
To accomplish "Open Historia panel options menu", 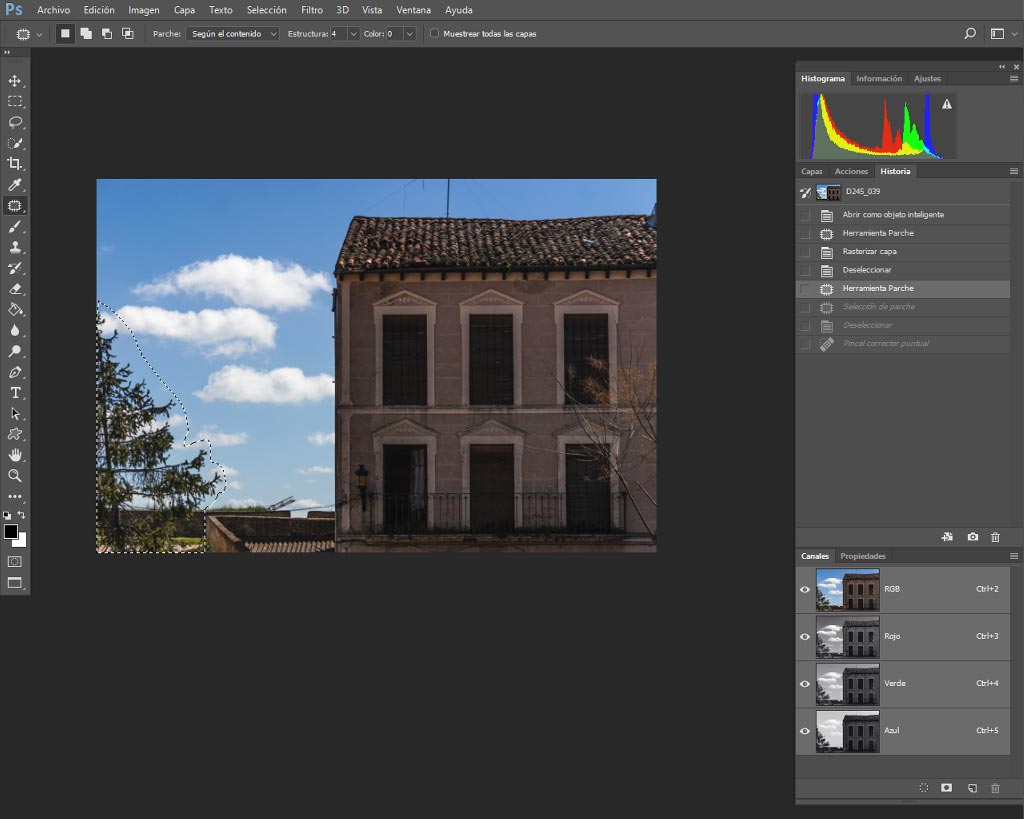I will [1014, 171].
